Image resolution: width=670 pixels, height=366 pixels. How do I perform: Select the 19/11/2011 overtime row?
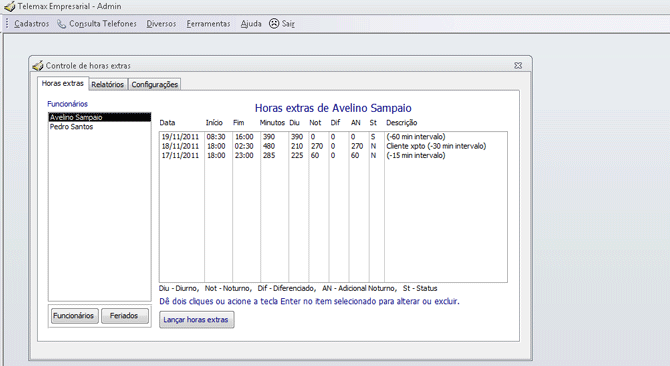point(333,137)
